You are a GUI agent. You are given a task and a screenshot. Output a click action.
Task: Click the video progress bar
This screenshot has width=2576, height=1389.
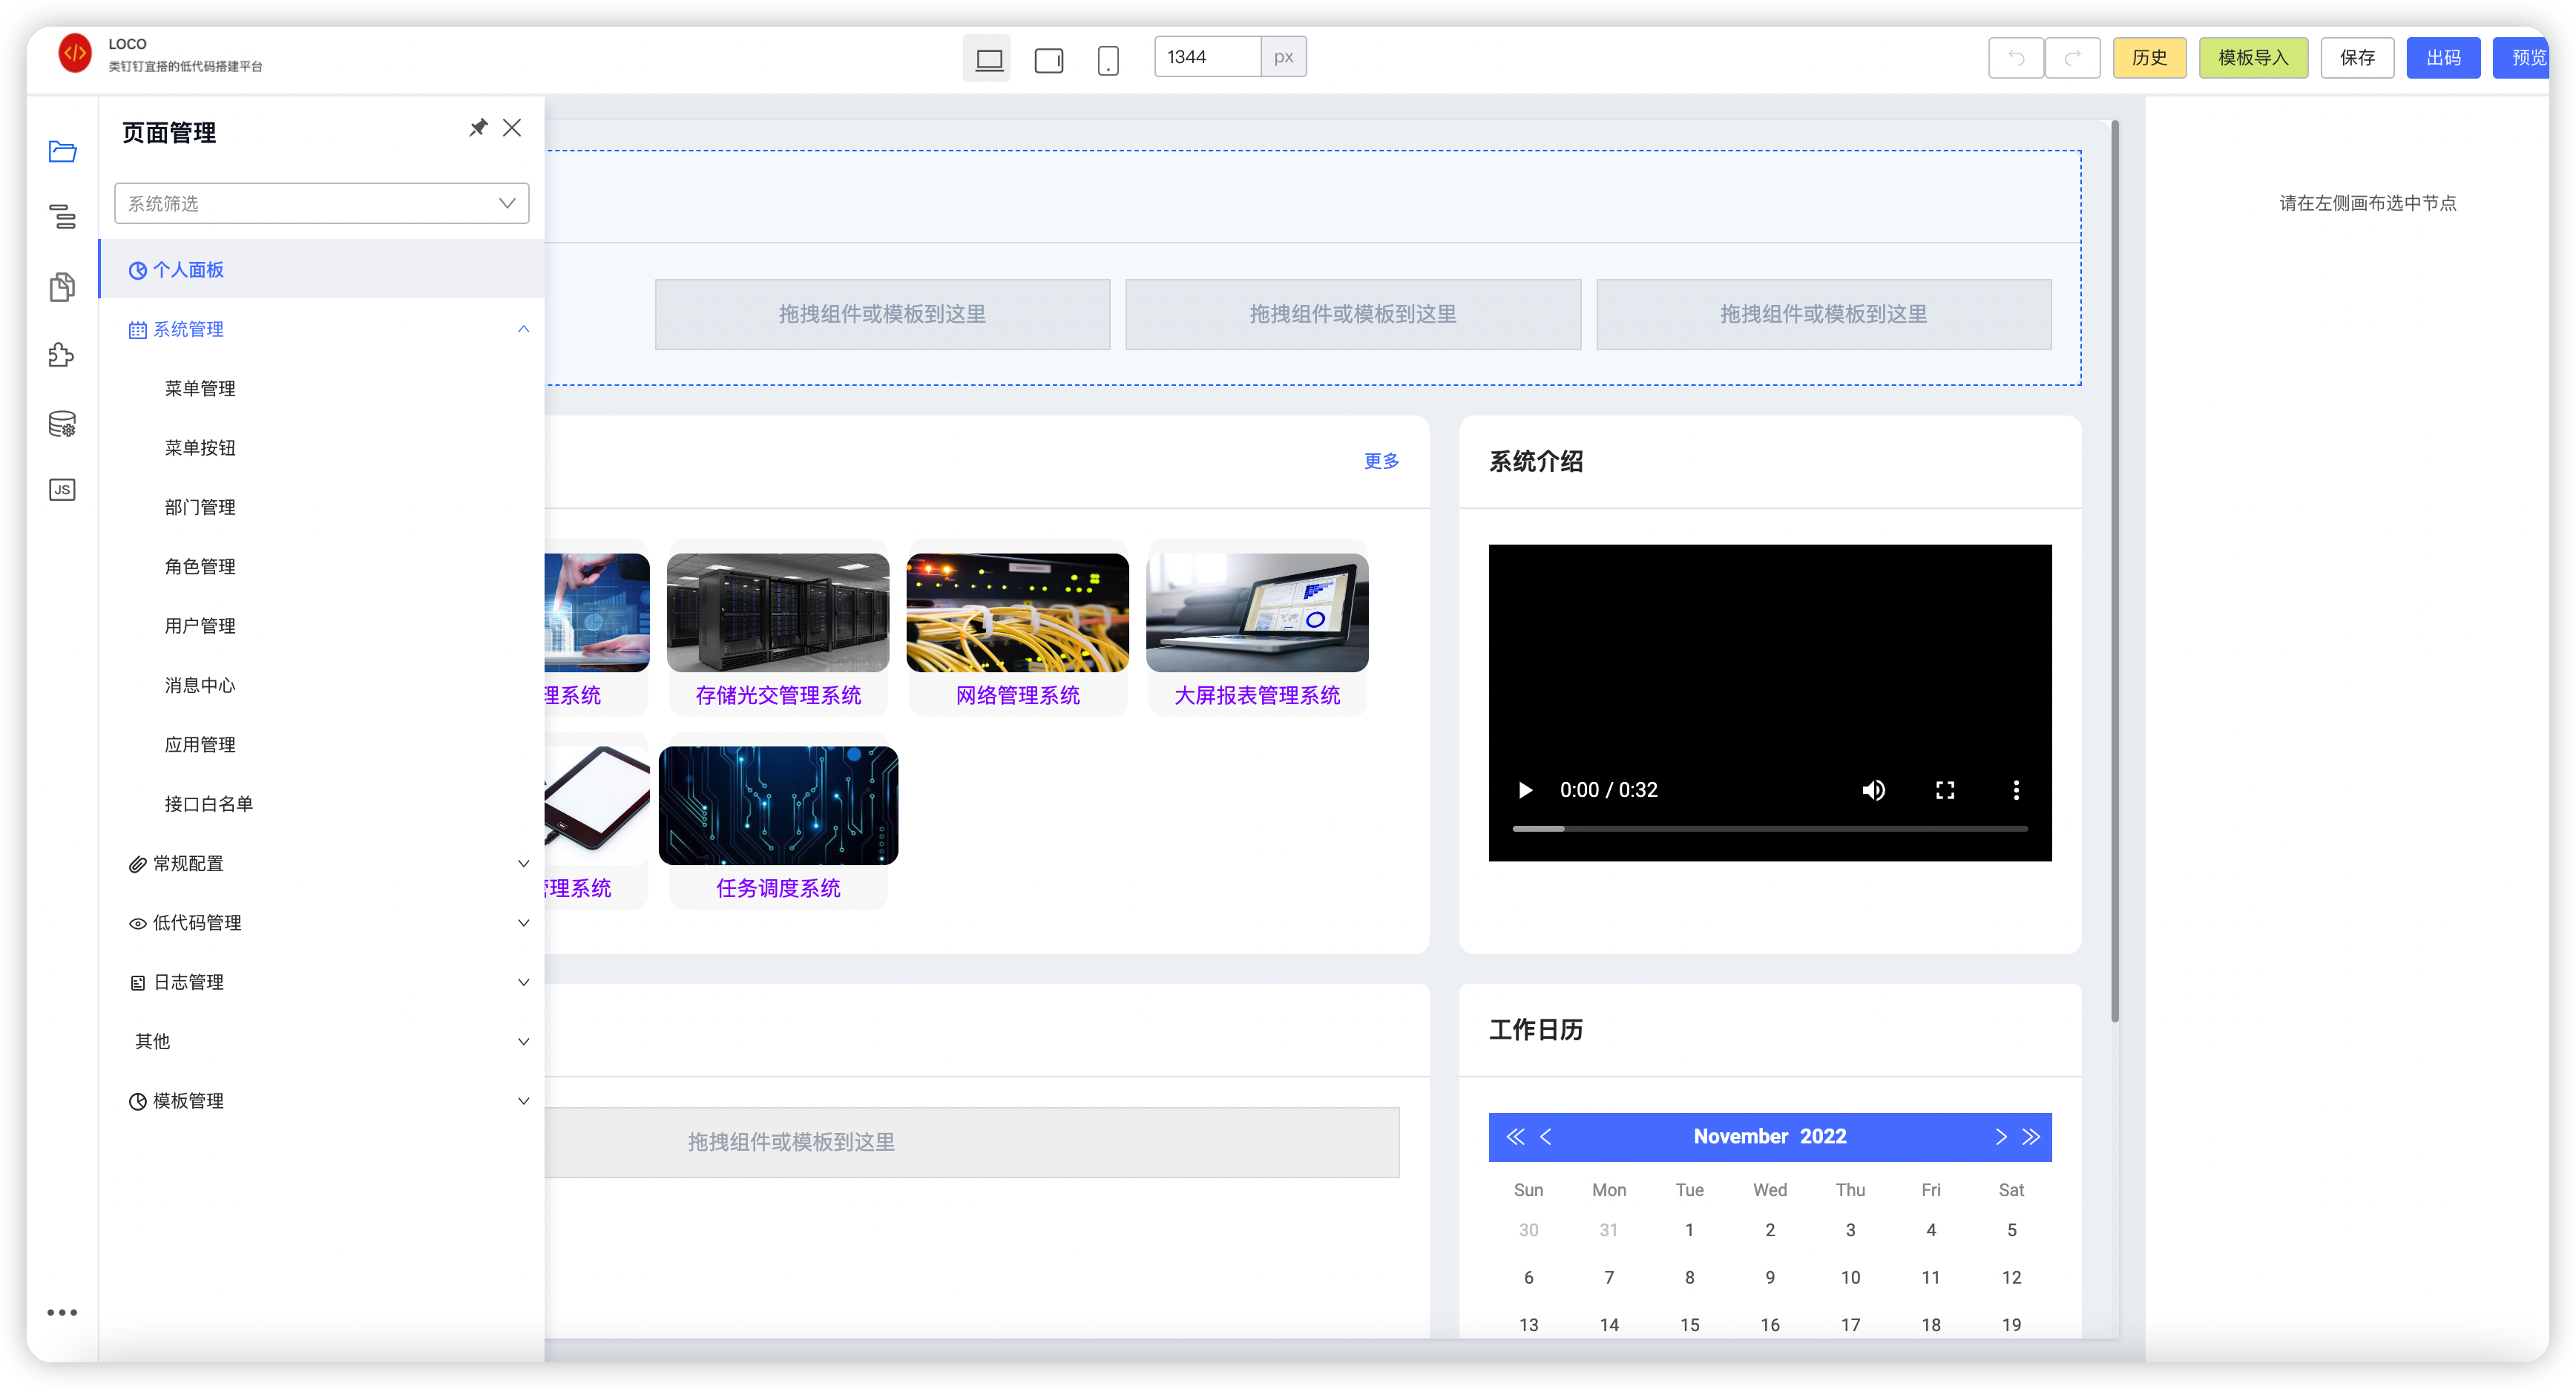pos(1769,829)
